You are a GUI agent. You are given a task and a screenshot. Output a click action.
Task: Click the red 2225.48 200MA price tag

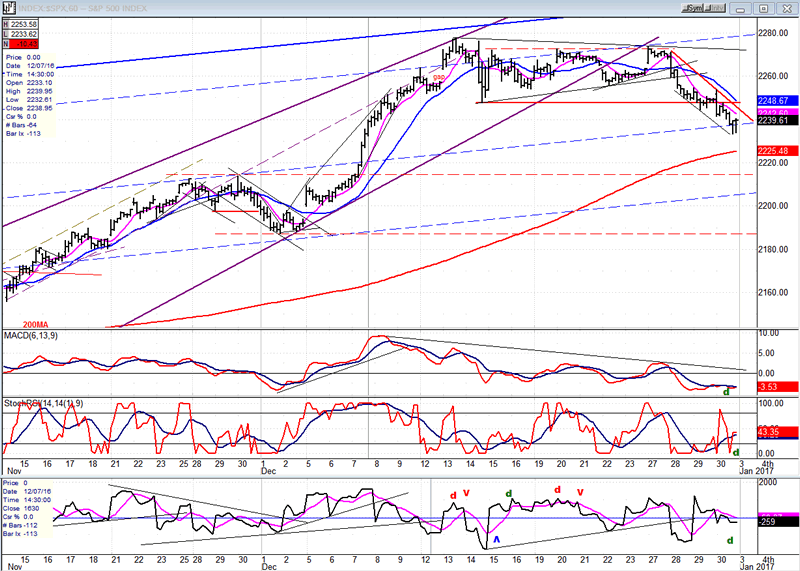[776, 151]
